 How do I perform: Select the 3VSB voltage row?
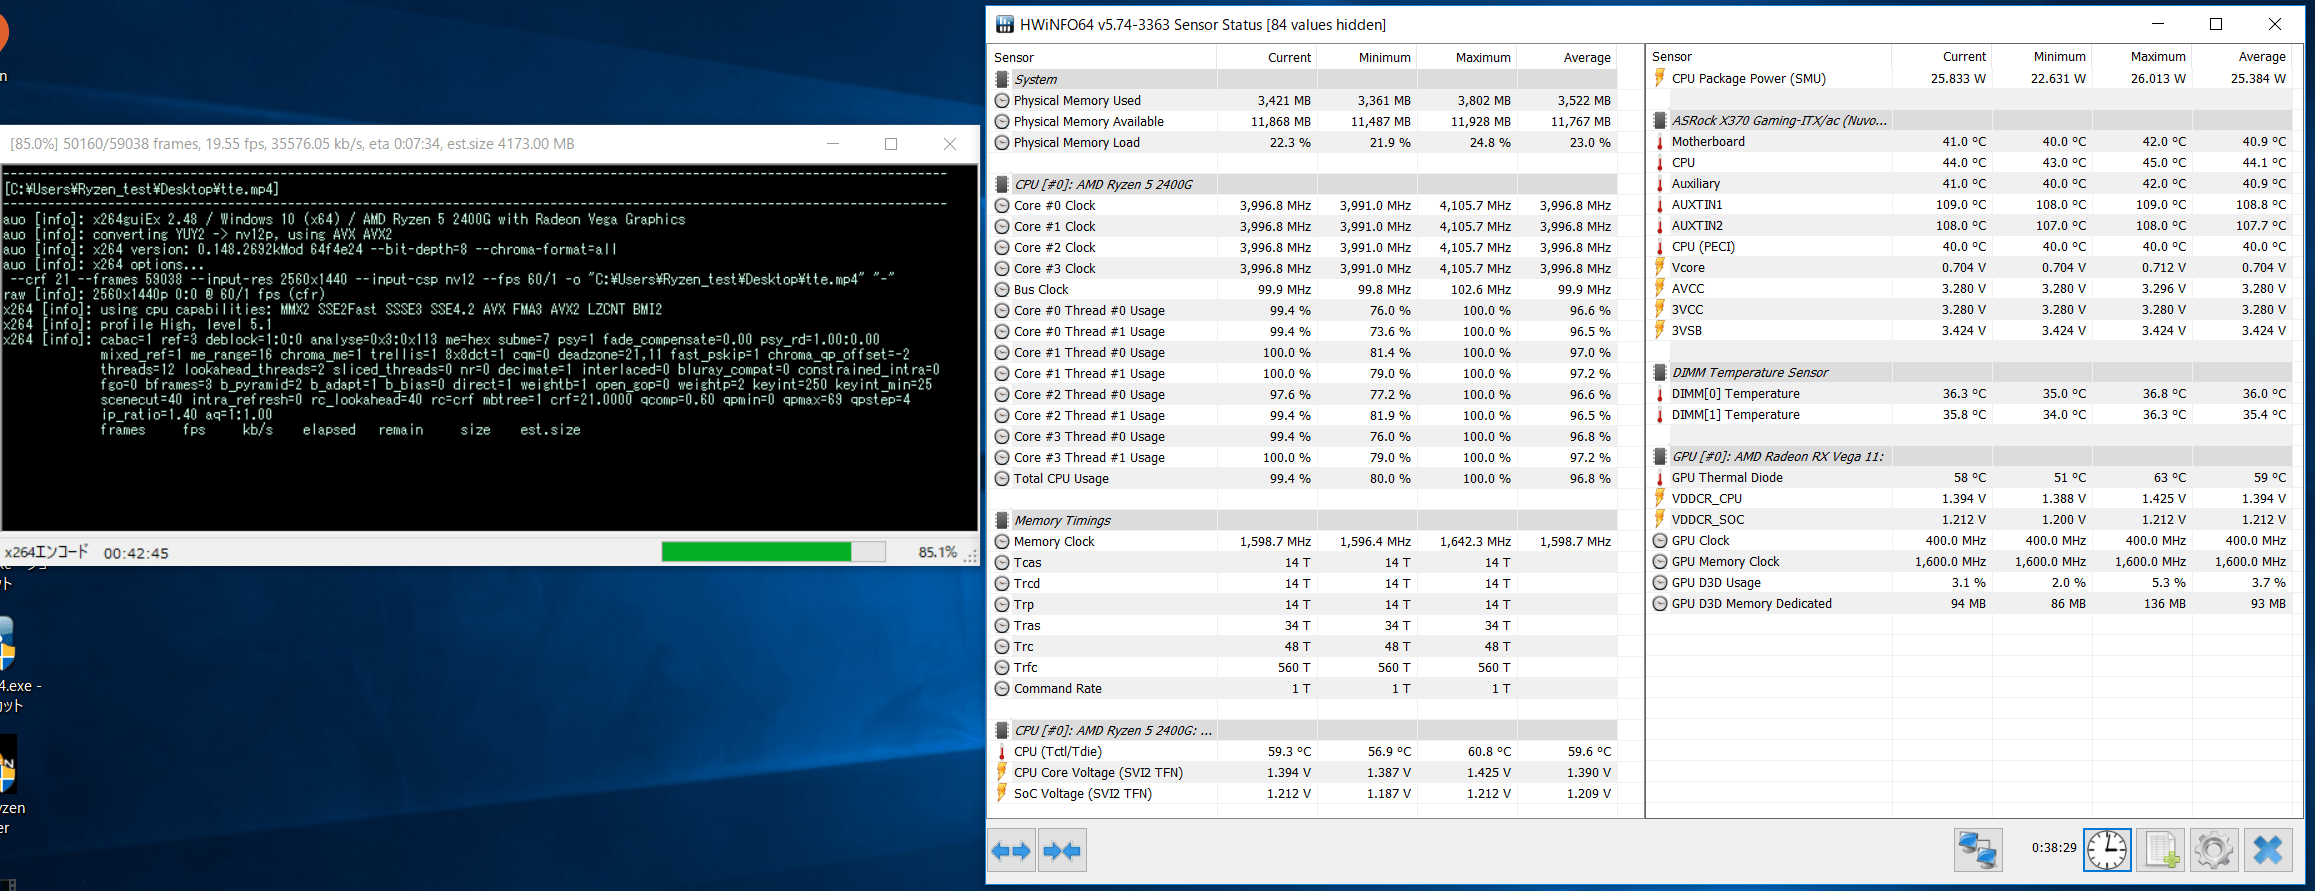(x=1969, y=330)
